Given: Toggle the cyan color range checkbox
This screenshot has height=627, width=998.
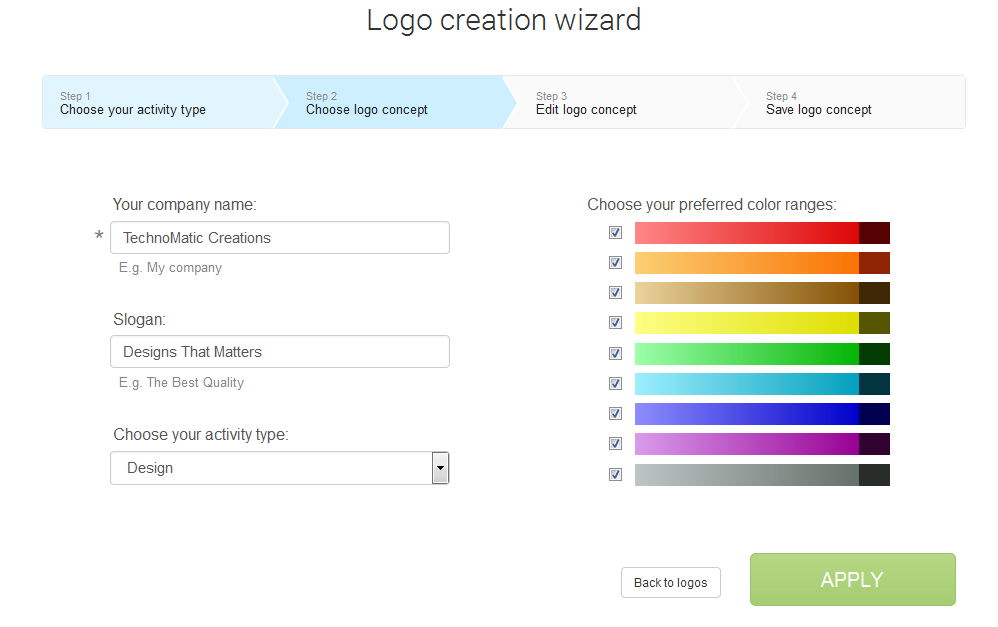Looking at the screenshot, I should [x=615, y=383].
